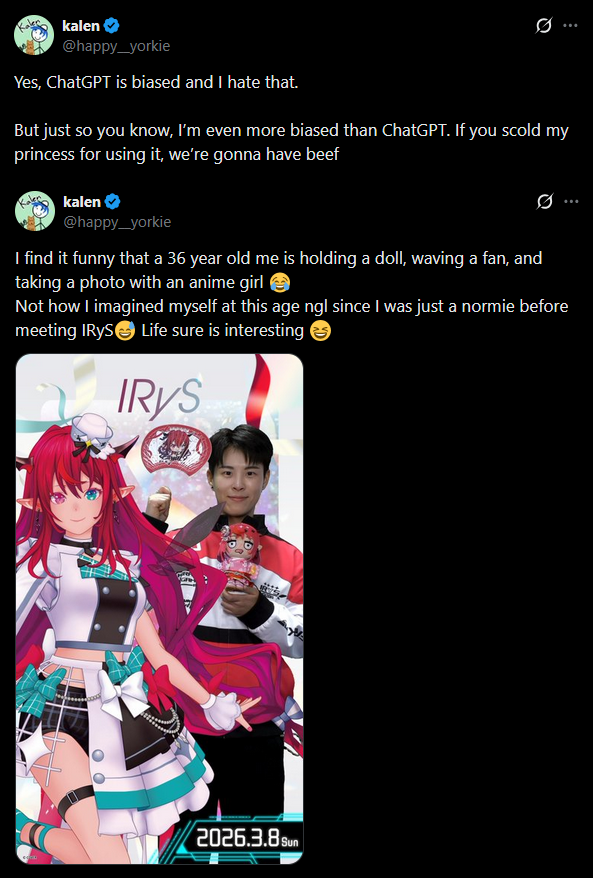Image resolution: width=593 pixels, height=878 pixels.
Task: Click the 2026.3.8 date stamp in photo
Action: (x=248, y=838)
